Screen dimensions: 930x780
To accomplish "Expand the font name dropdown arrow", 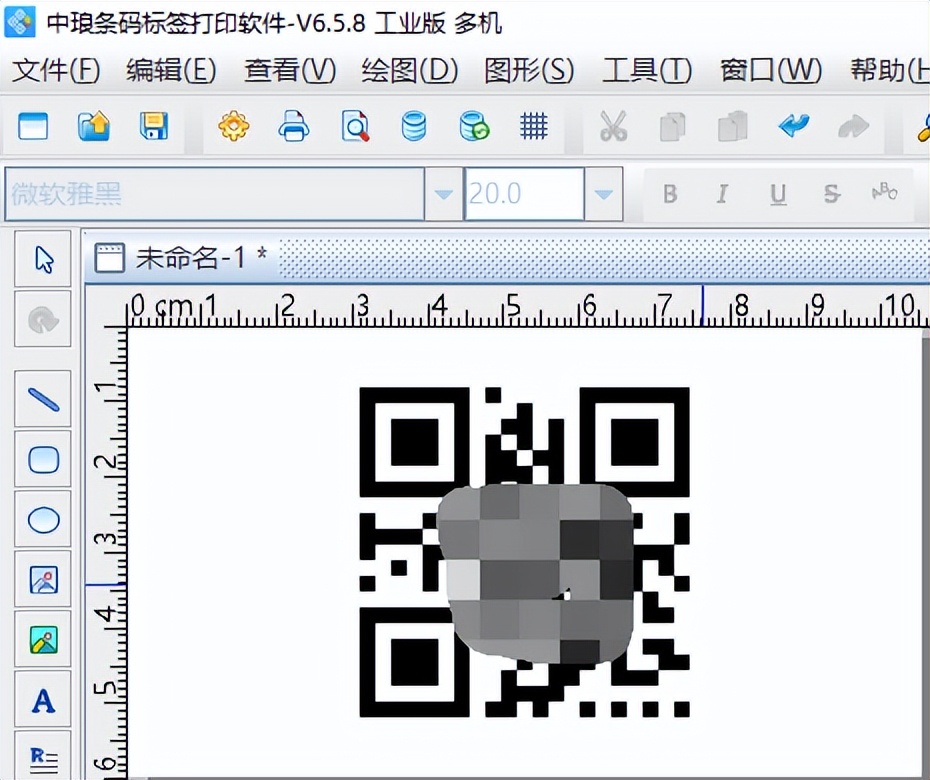I will pos(444,194).
